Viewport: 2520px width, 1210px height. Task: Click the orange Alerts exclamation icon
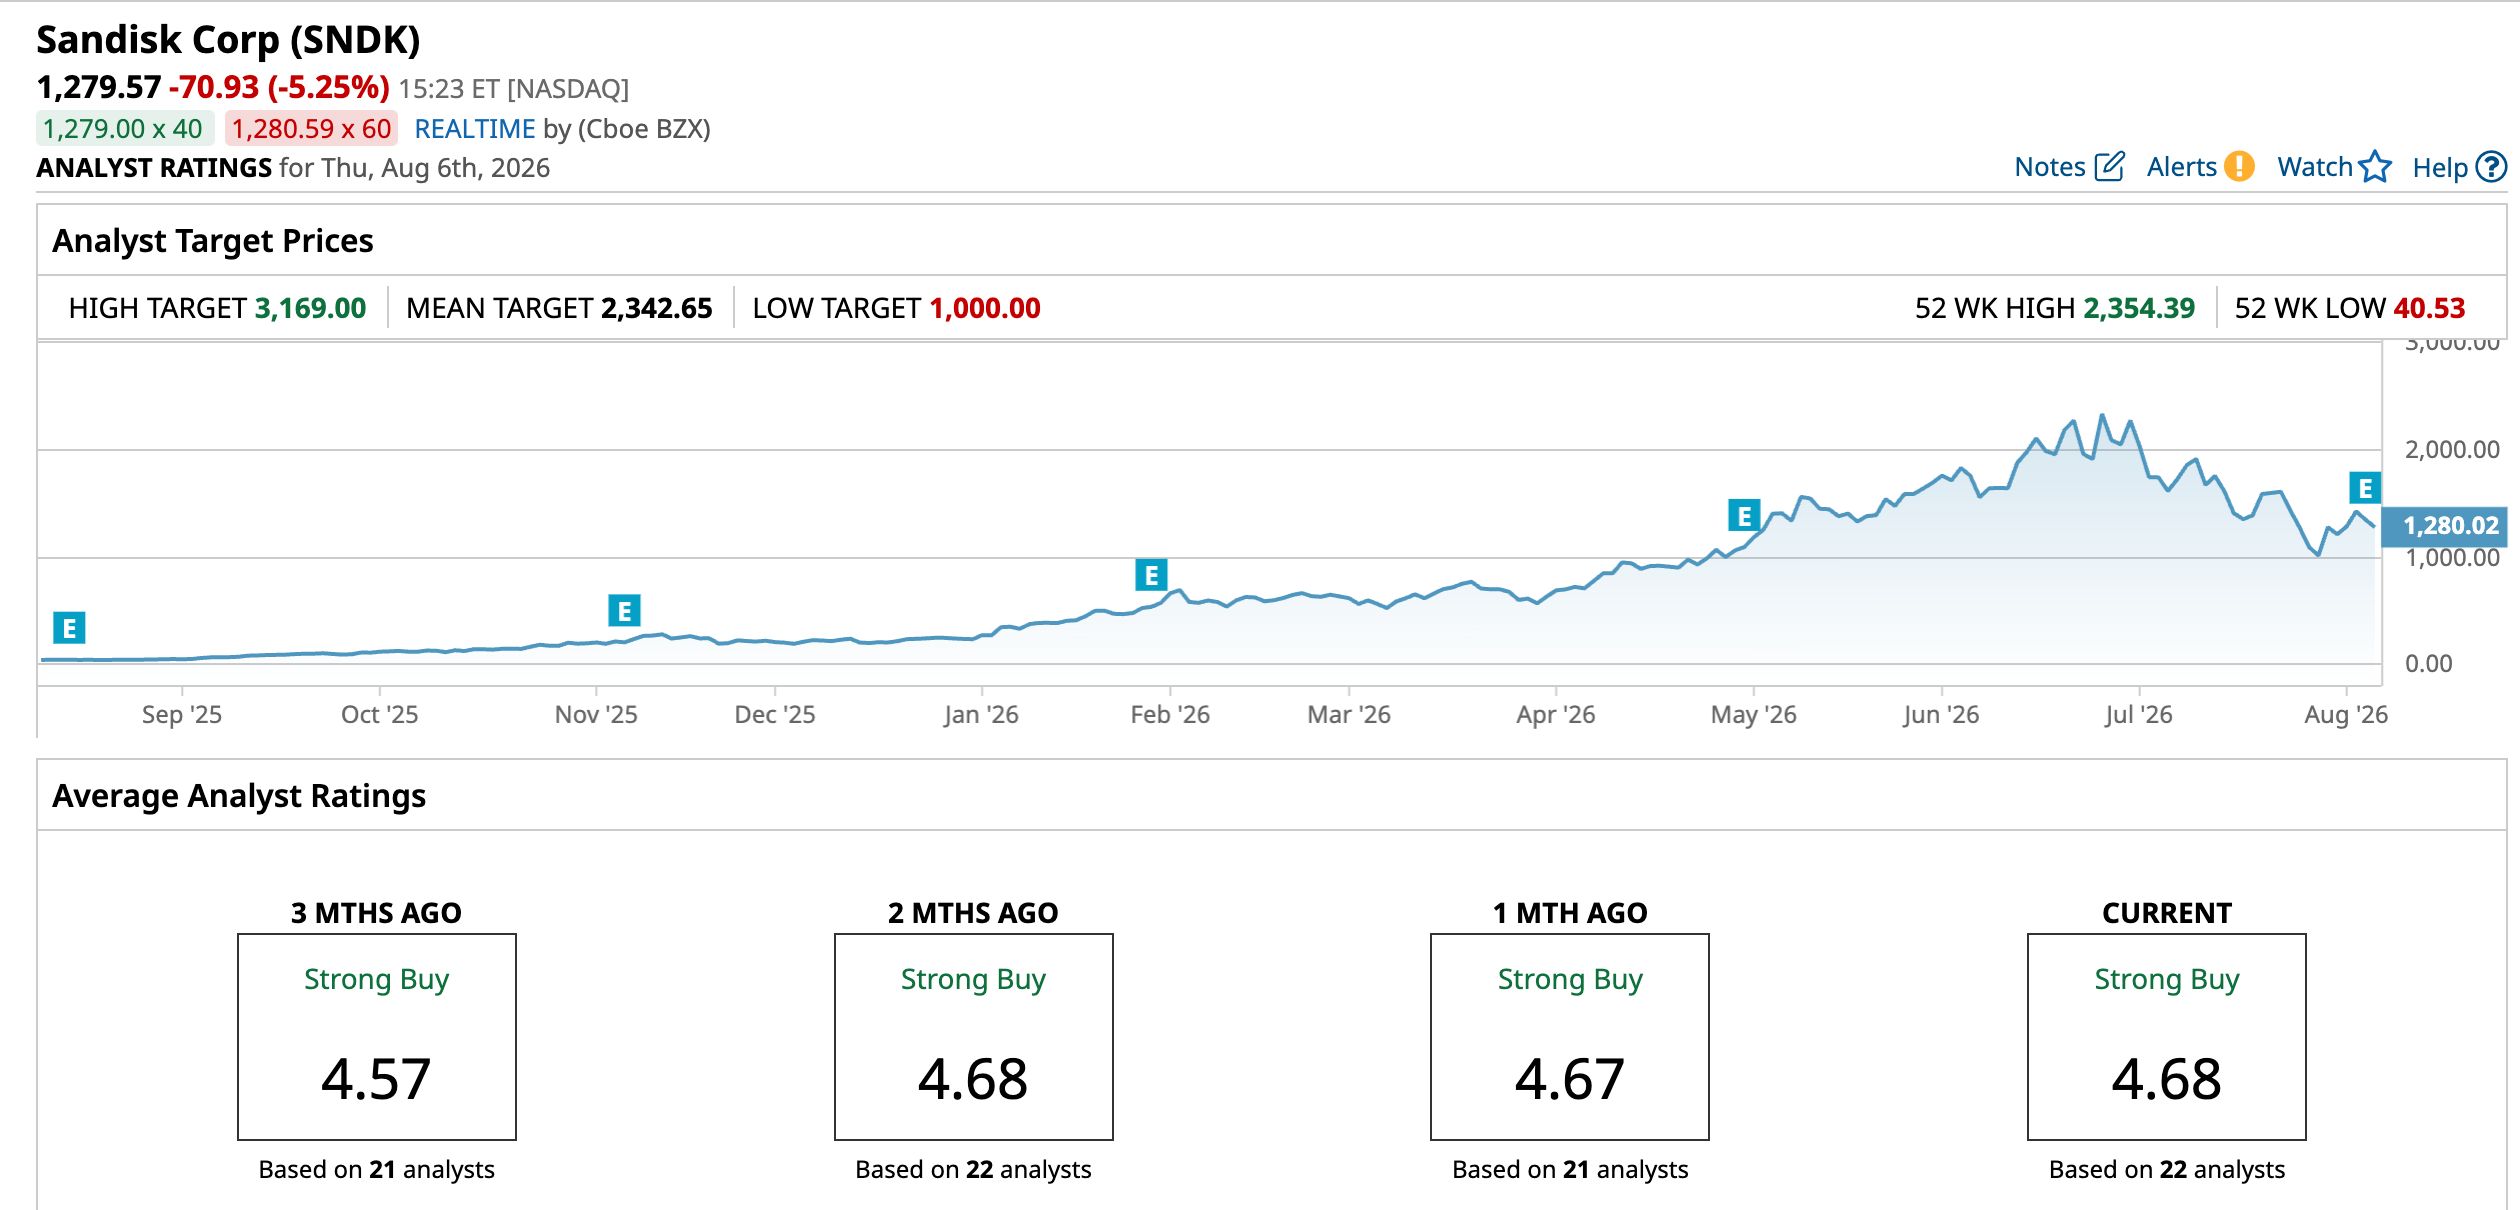[2240, 166]
